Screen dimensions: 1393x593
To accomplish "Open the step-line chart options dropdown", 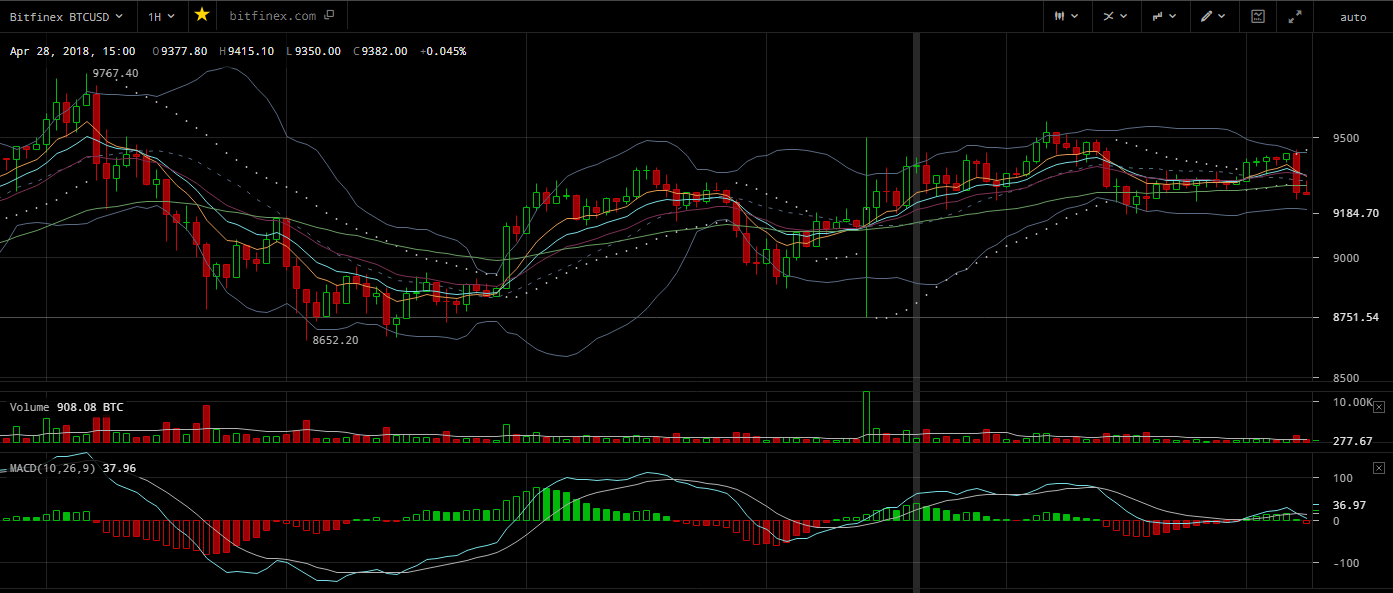I will tap(1164, 16).
